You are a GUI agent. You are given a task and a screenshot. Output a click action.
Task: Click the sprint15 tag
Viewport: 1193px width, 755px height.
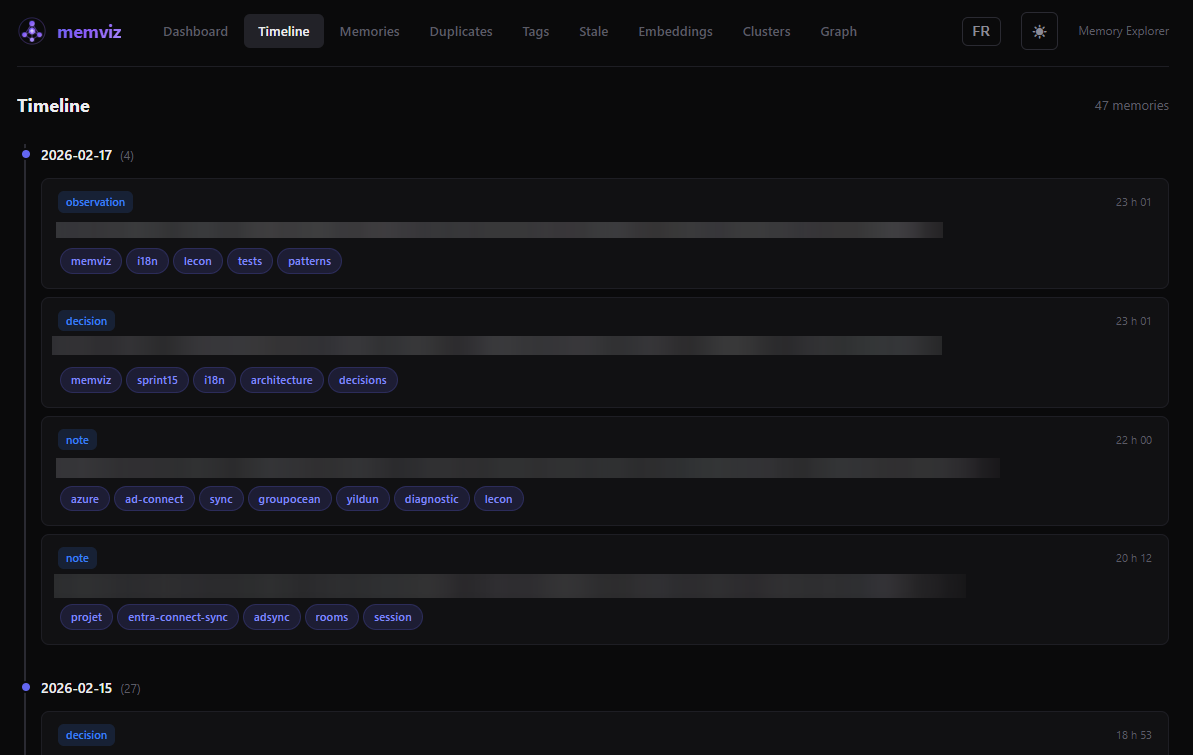coord(157,381)
